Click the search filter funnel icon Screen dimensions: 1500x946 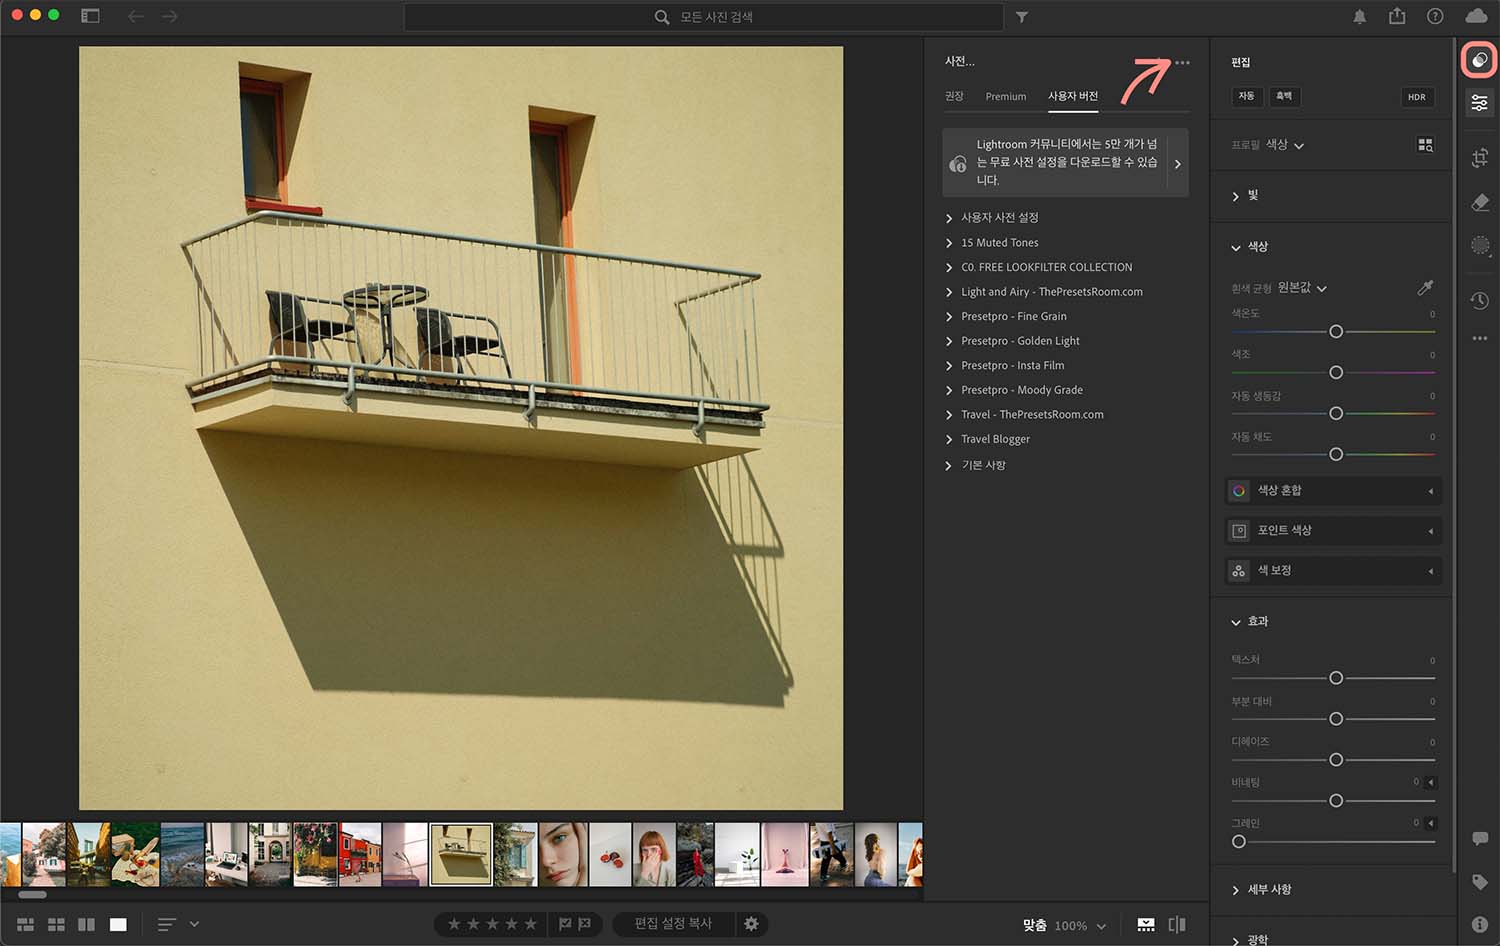coord(1021,17)
